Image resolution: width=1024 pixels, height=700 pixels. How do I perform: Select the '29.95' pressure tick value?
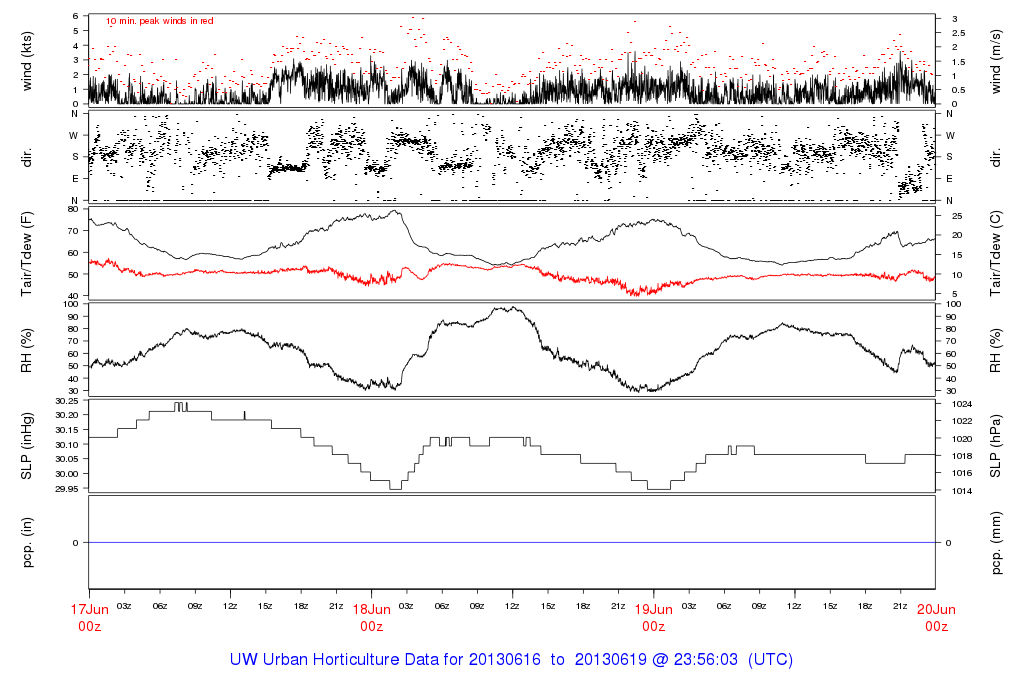(67, 489)
